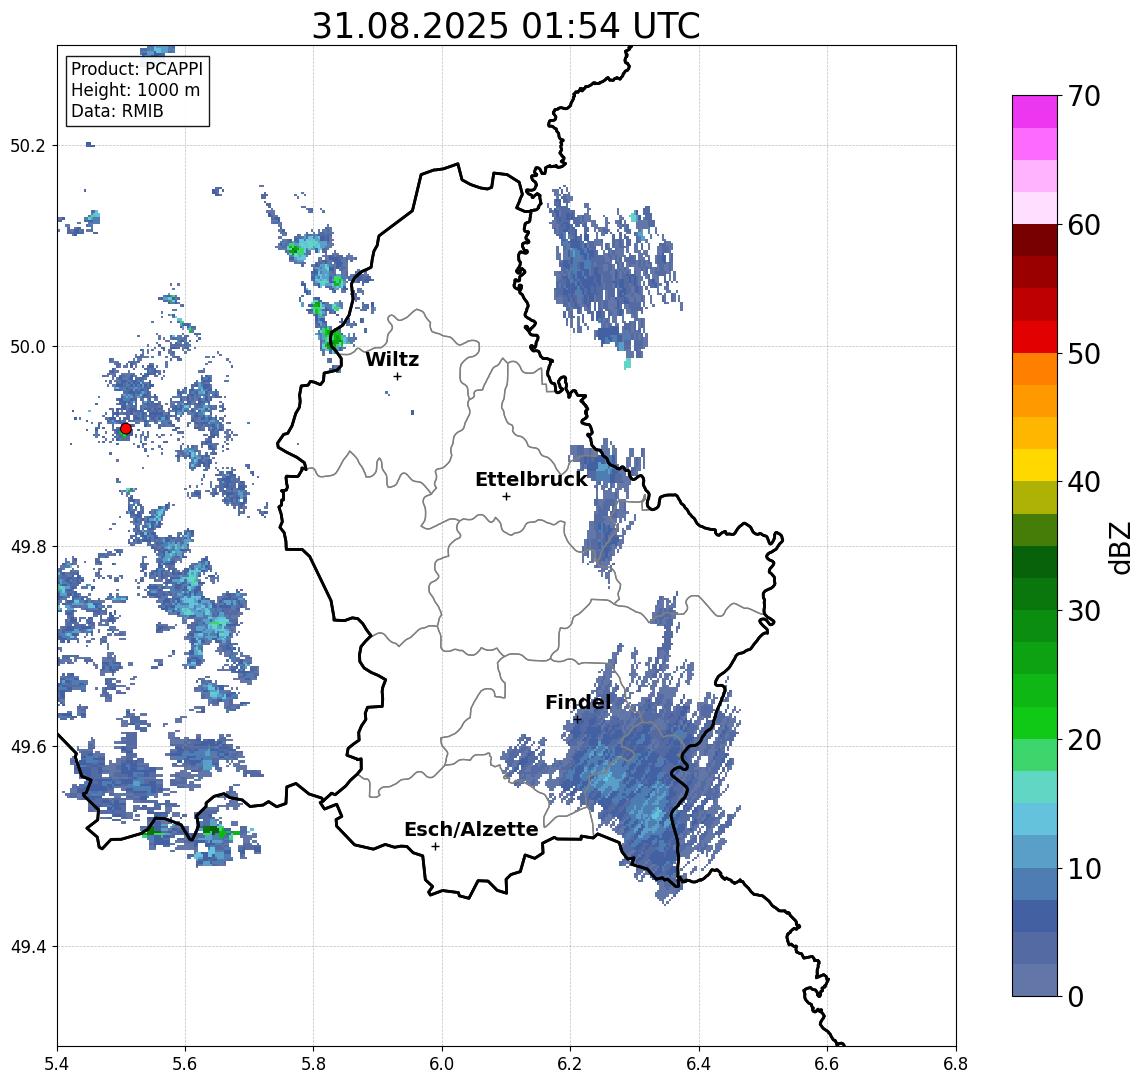Click the longitude tick label 6.2

pos(570,1064)
